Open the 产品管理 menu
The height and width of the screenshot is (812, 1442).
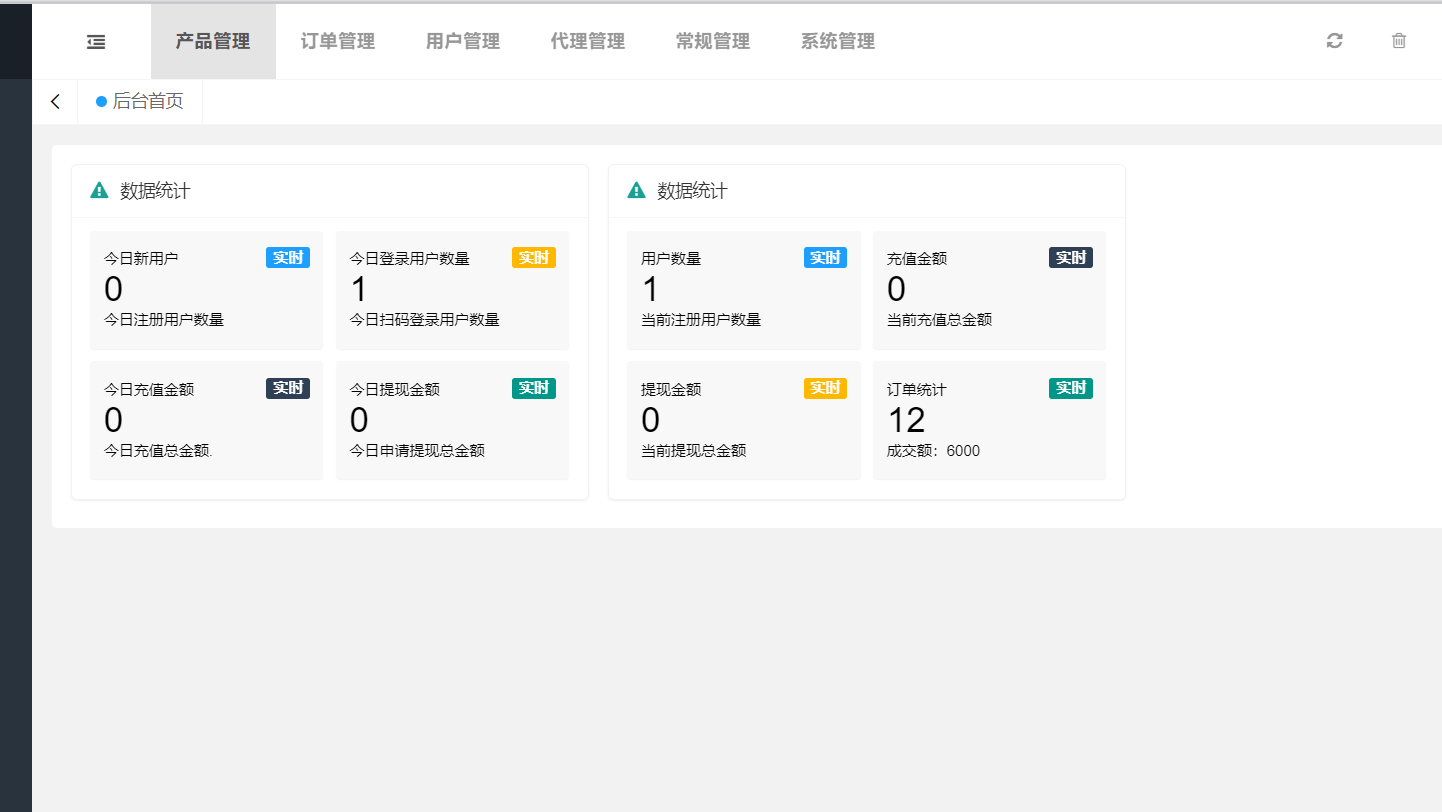click(213, 41)
